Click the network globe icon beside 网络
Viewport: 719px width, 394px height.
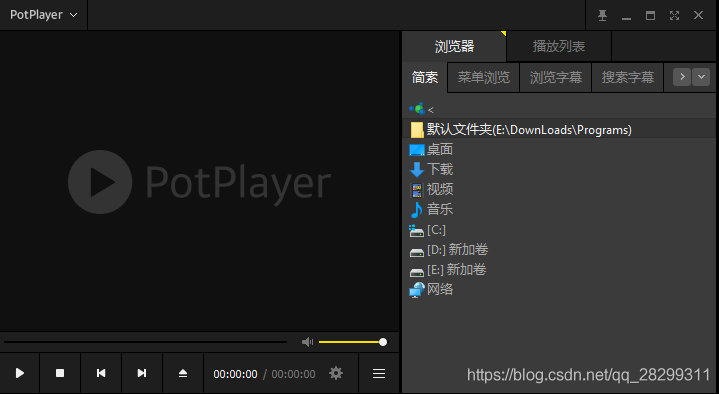click(417, 290)
